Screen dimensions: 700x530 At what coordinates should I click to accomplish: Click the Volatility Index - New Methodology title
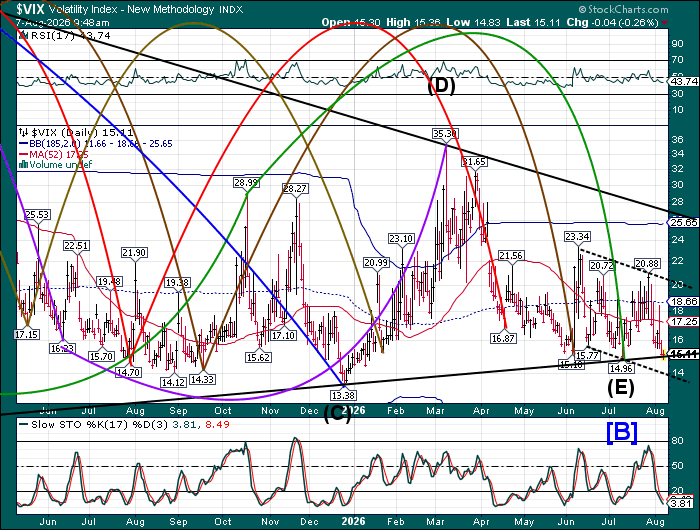[x=132, y=9]
